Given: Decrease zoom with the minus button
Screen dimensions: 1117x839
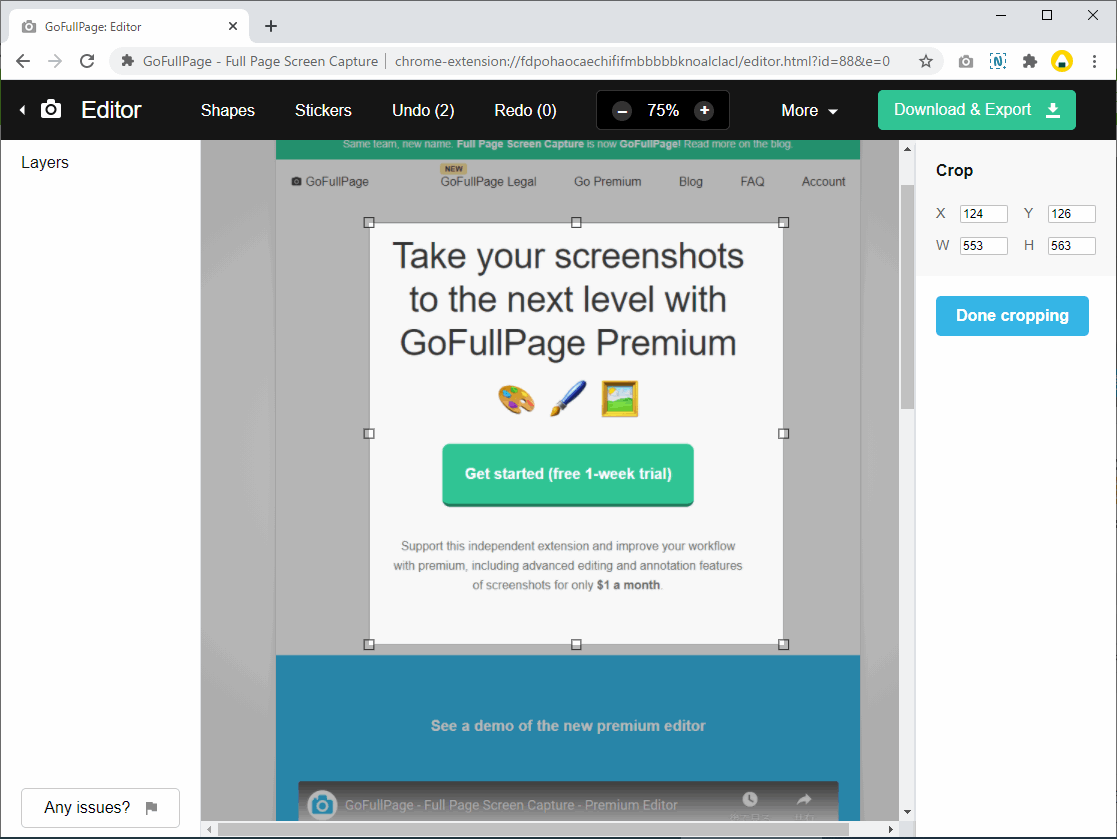Looking at the screenshot, I should point(622,110).
